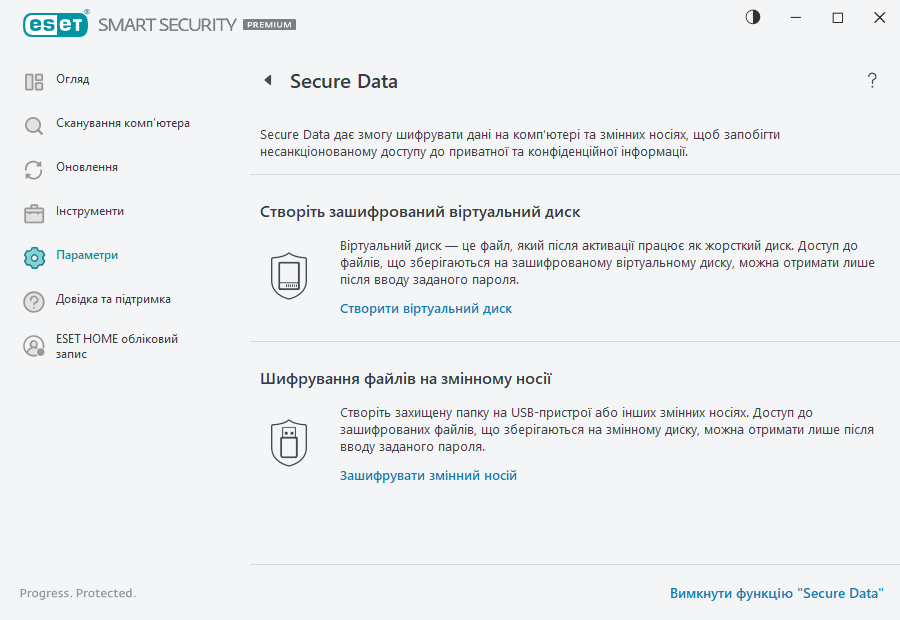Screen dimensions: 900x620
Task: Open Створити віртуальний диск link
Action: 425,308
